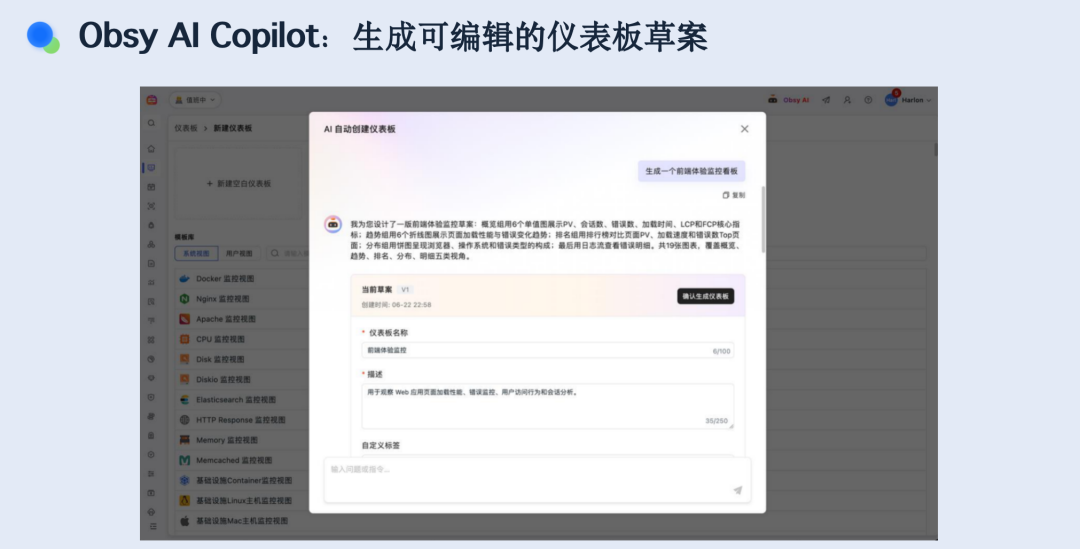1080x549 pixels.
Task: Close the AI 自动创建仪表板 dialog
Action: click(745, 129)
